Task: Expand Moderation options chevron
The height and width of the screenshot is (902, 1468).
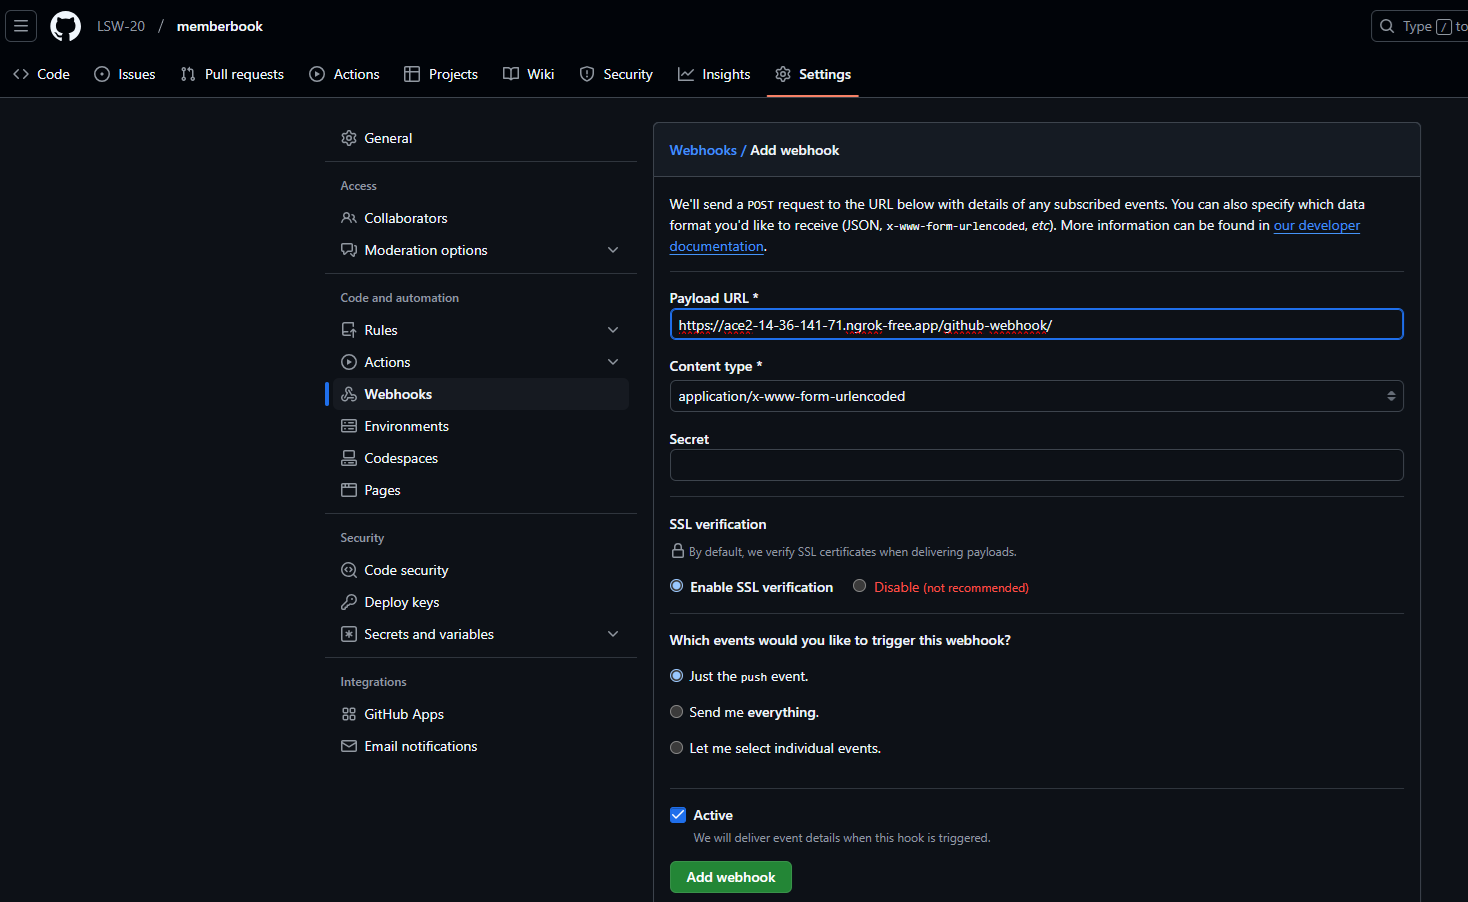Action: (x=613, y=250)
